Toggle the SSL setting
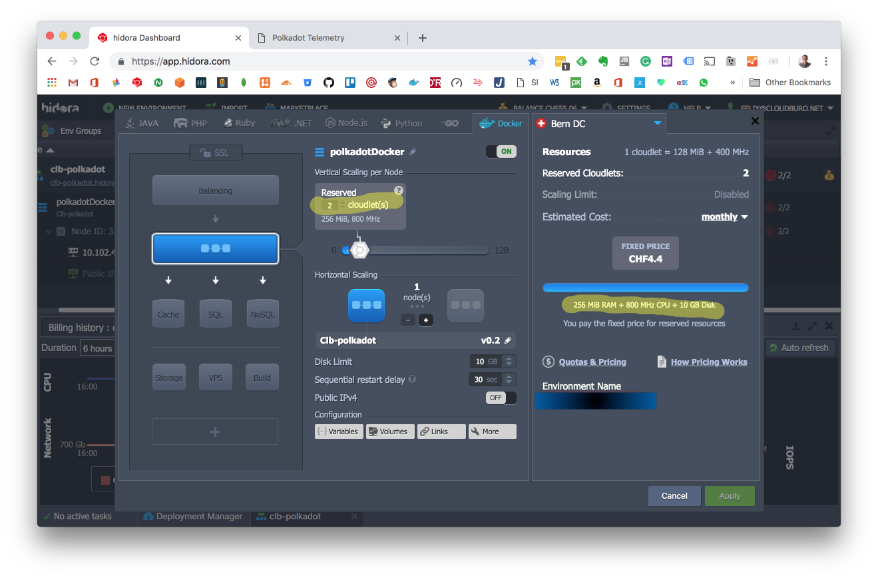 pyautogui.click(x=215, y=152)
